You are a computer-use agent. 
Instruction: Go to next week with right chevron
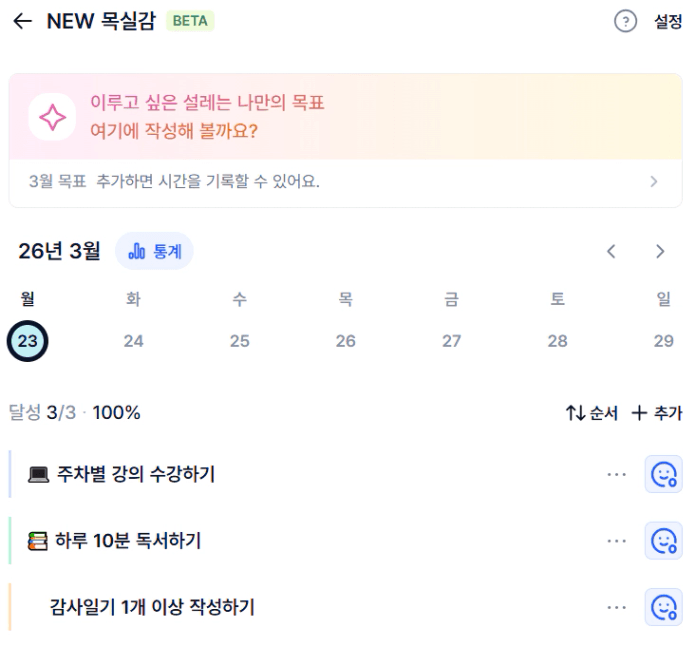click(x=660, y=251)
